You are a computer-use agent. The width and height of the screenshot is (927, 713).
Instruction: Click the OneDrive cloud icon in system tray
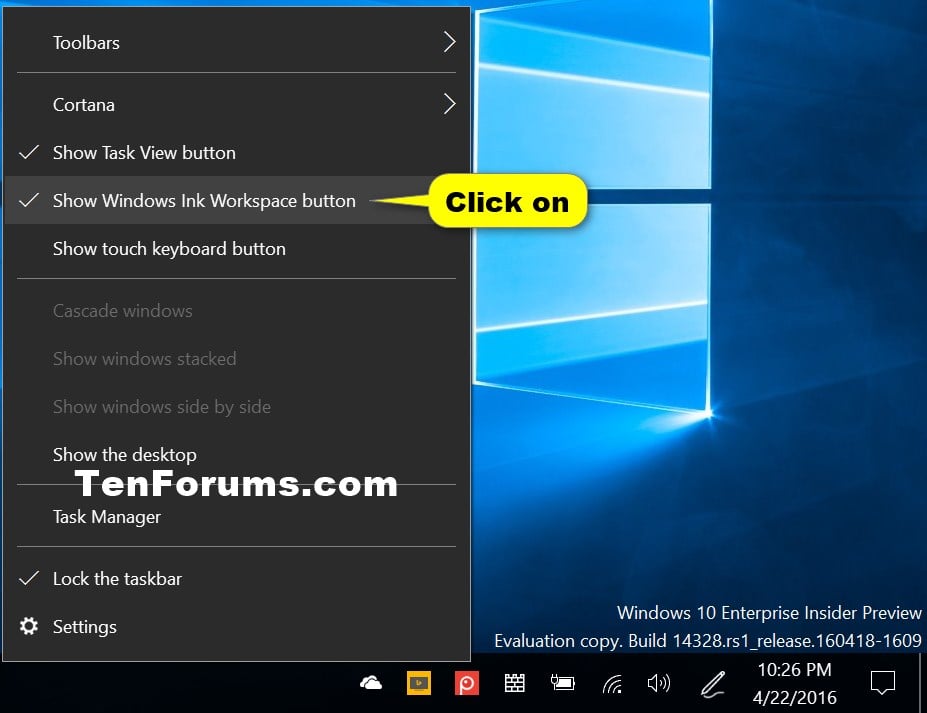pos(371,682)
